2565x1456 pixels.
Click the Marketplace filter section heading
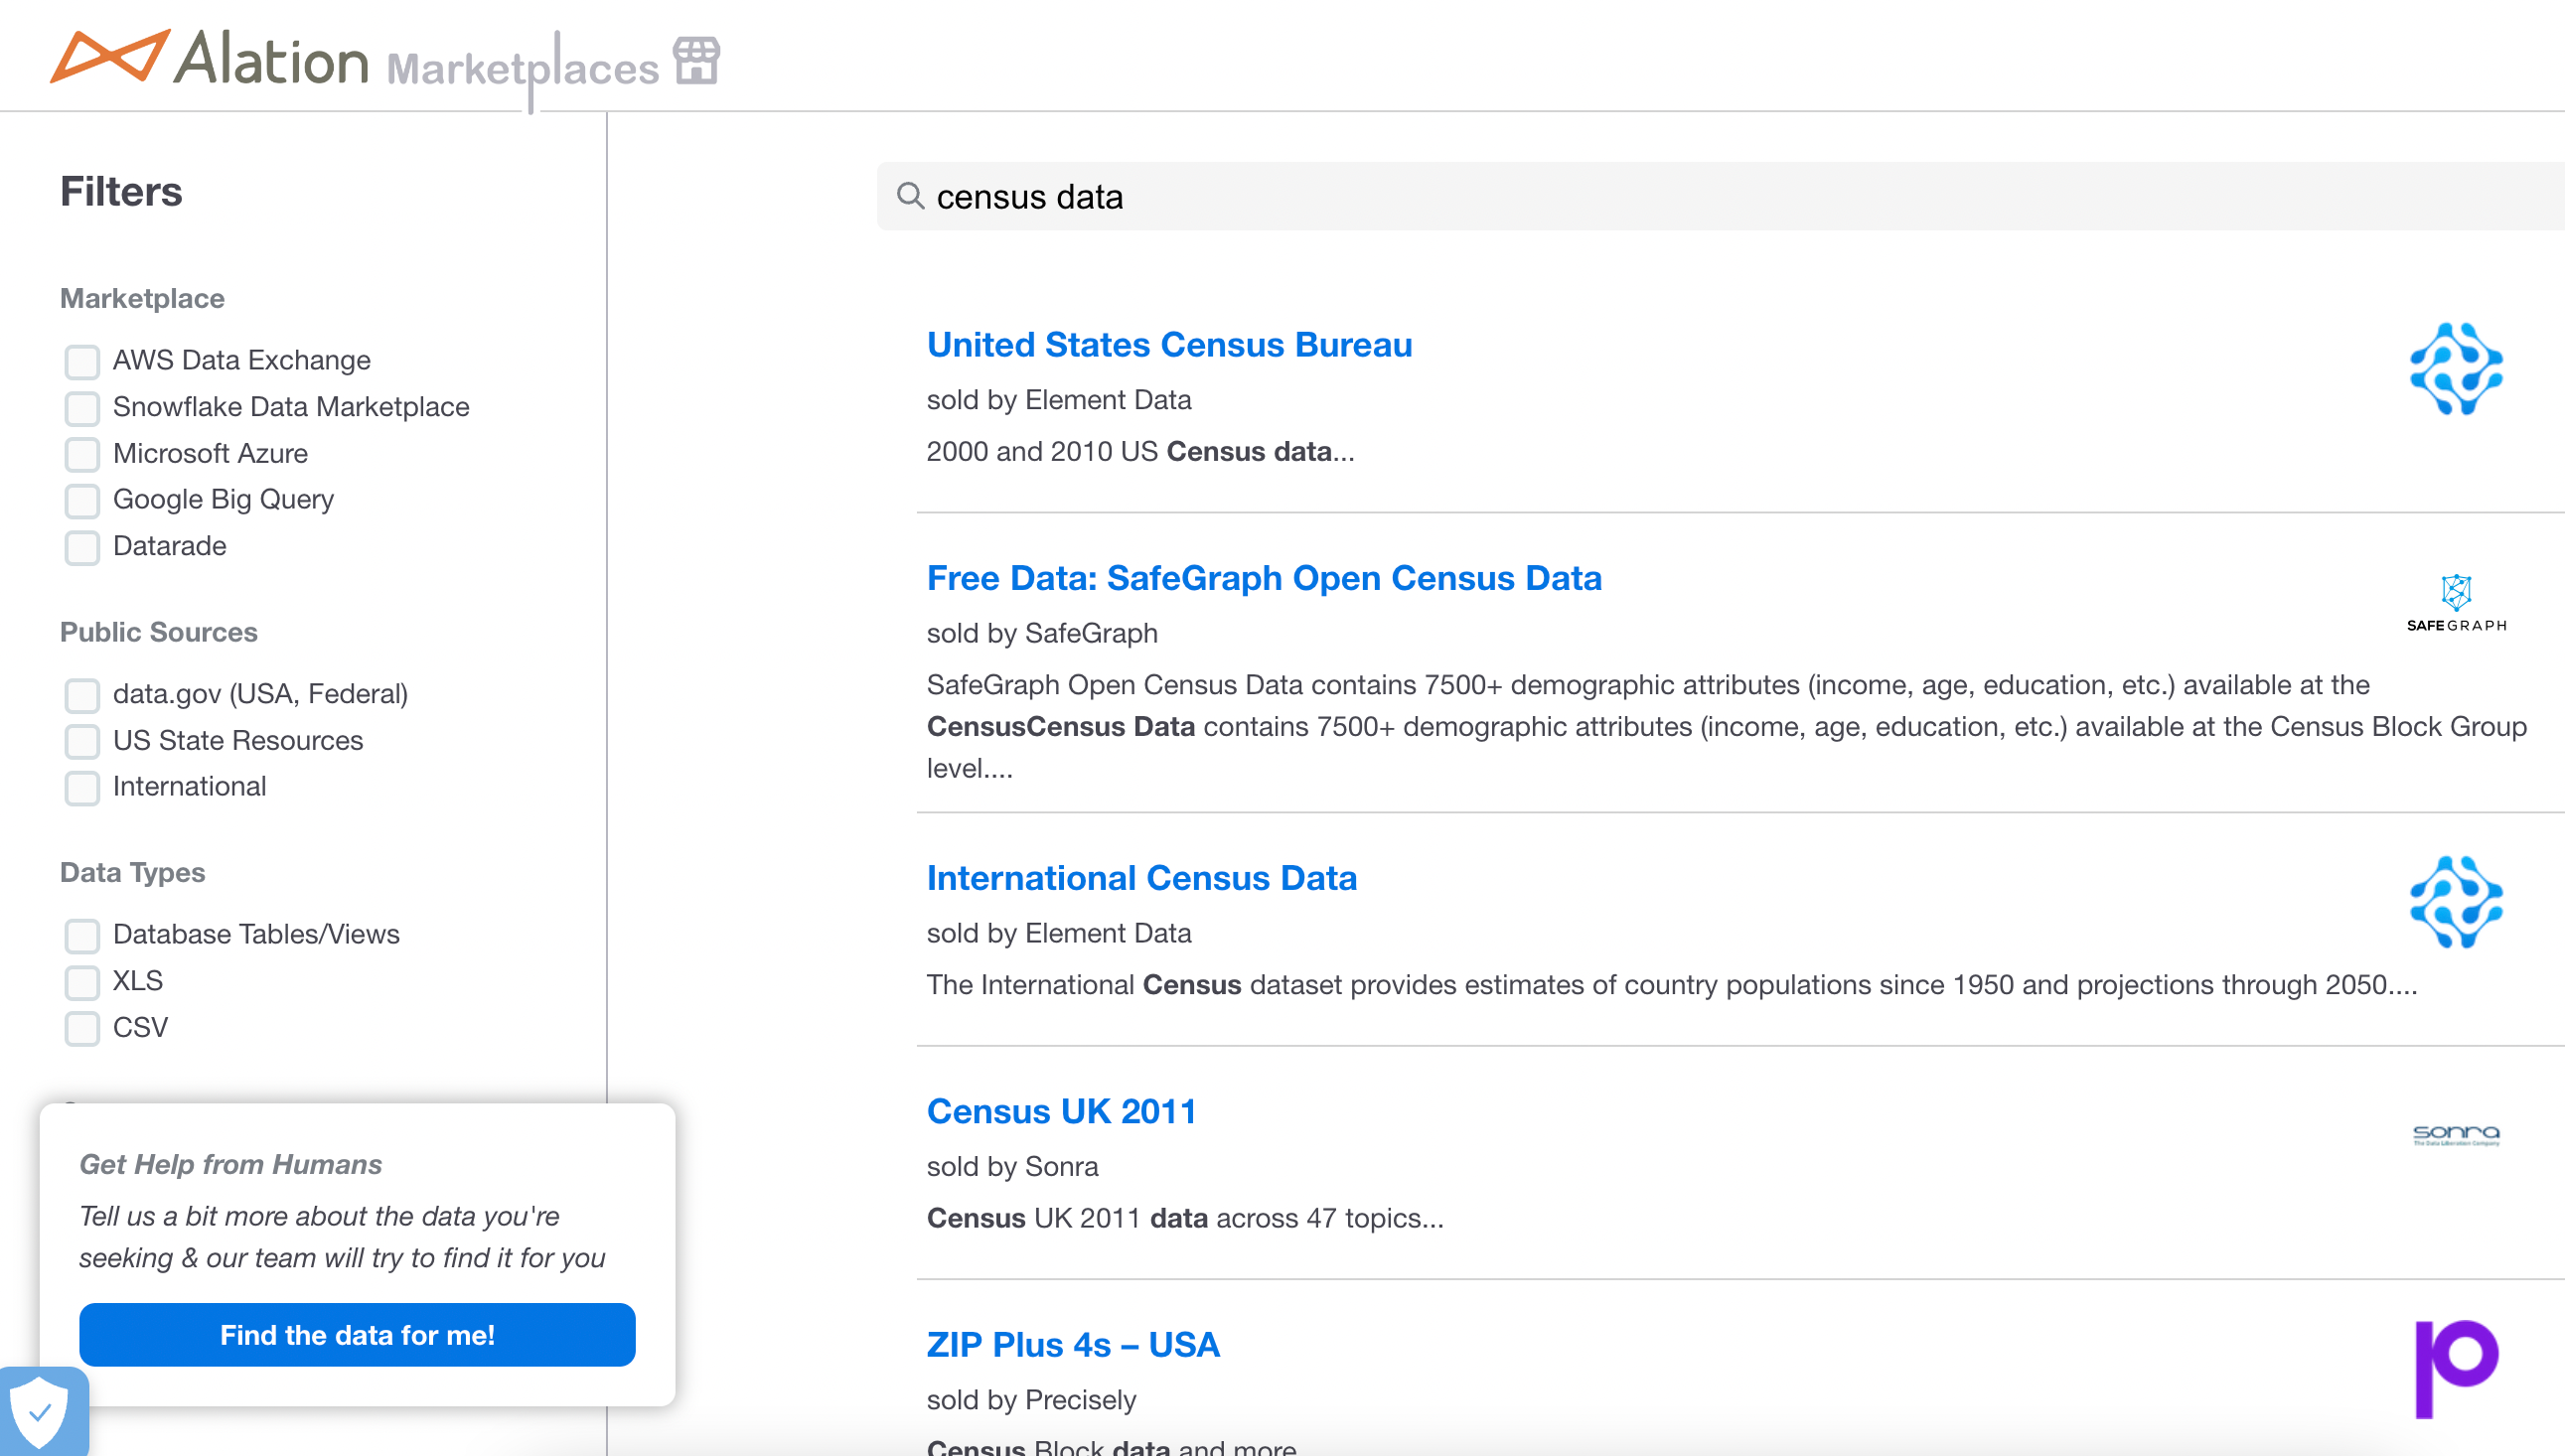[142, 298]
